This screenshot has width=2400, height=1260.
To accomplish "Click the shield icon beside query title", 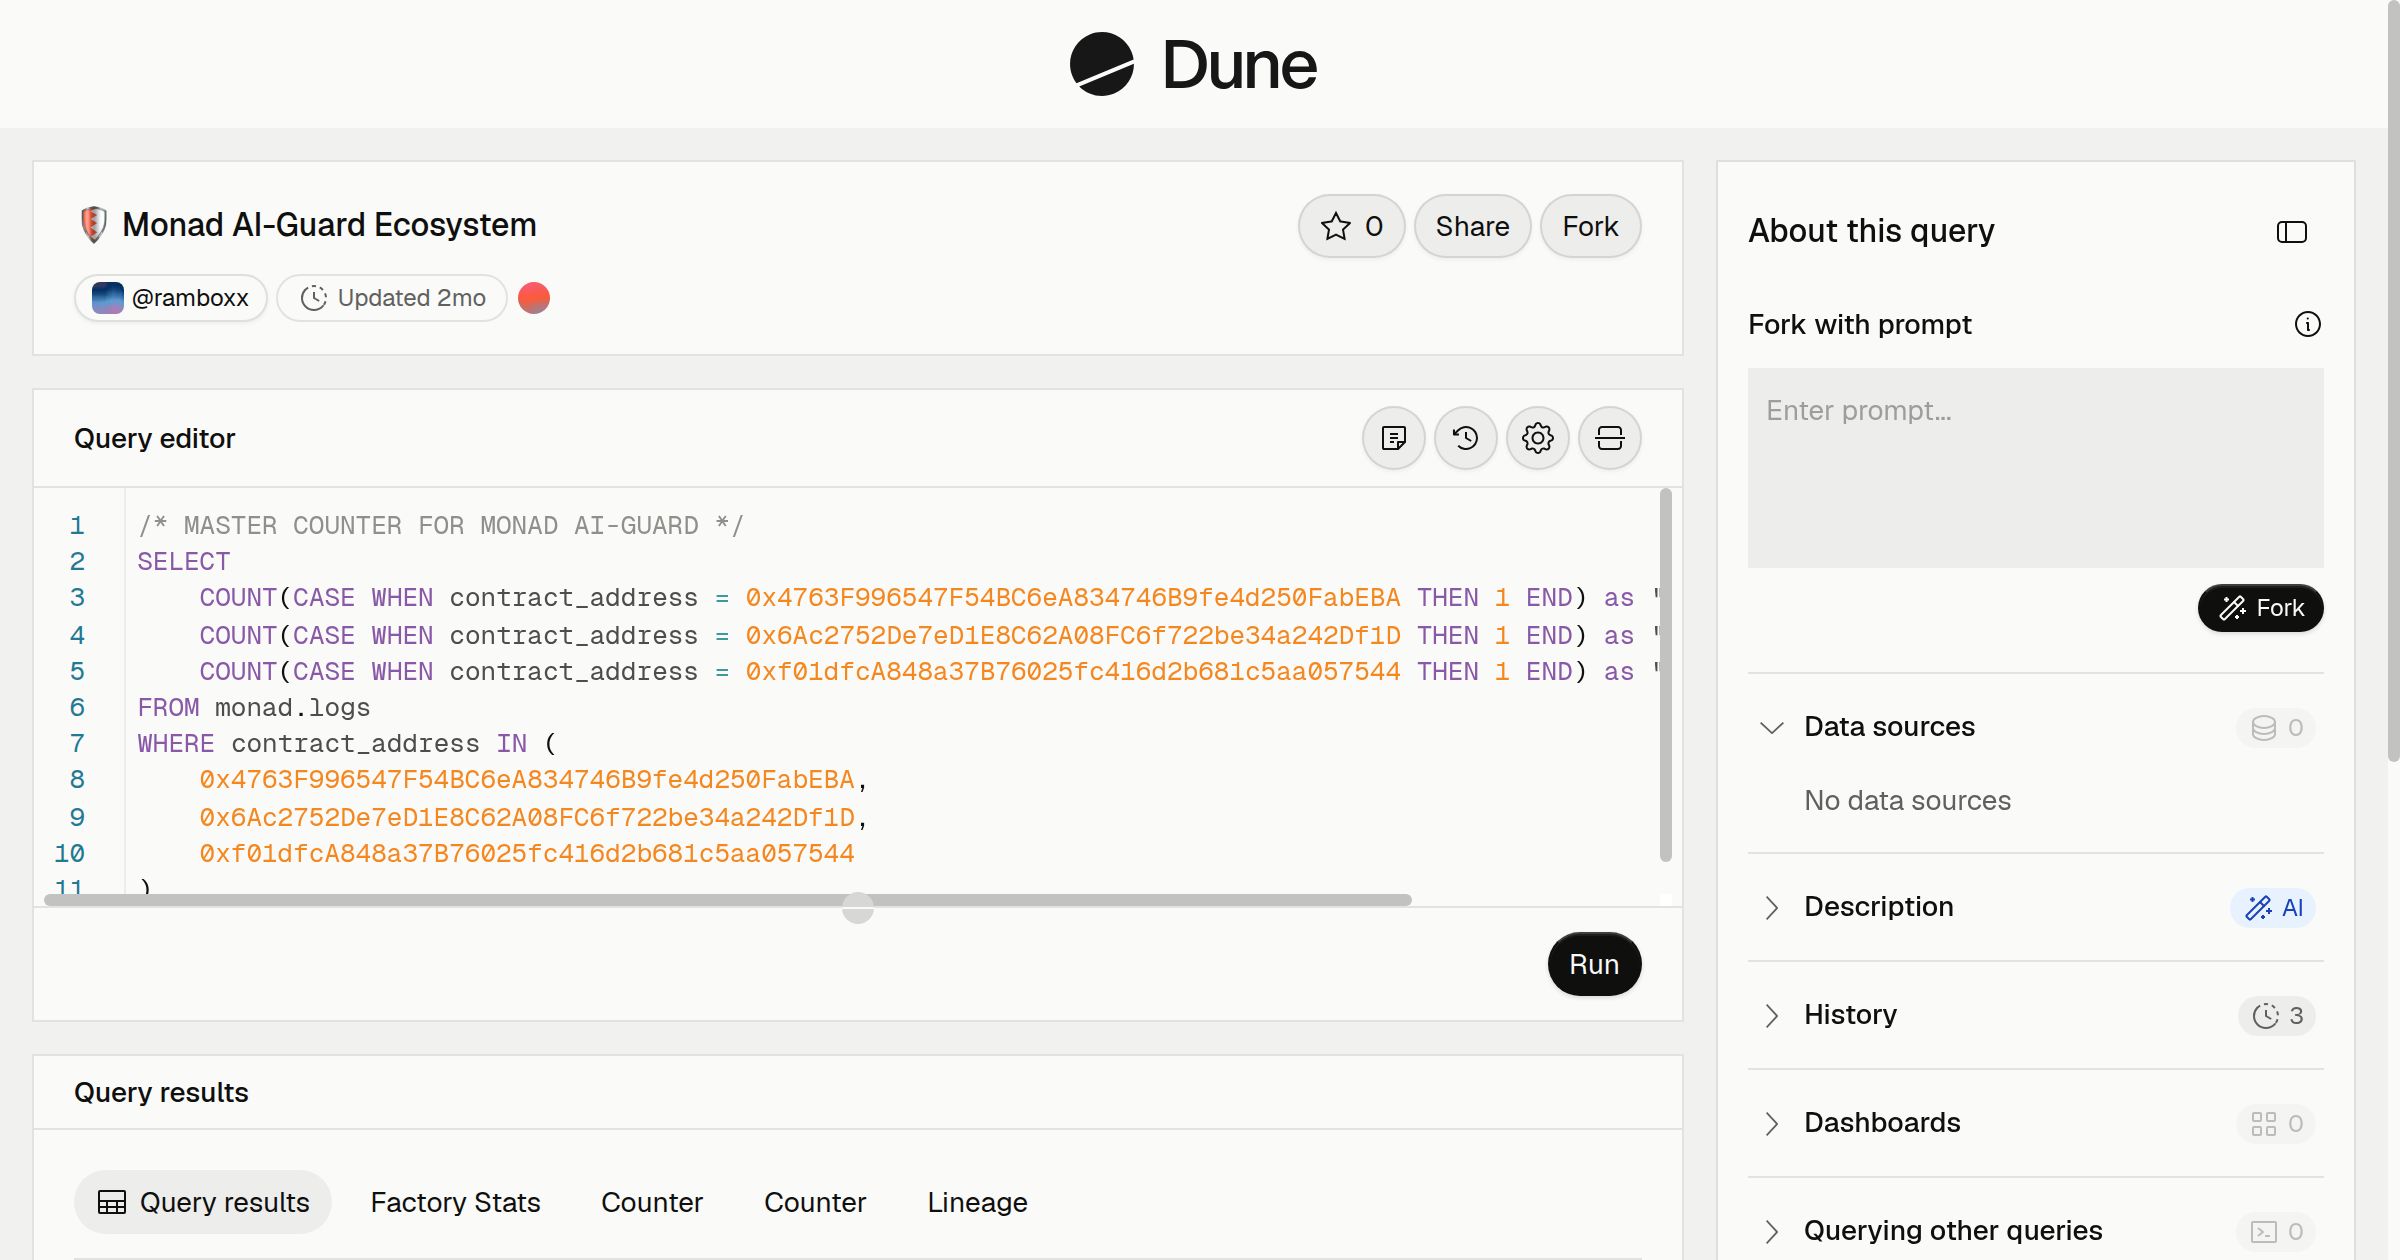I will pyautogui.click(x=93, y=225).
